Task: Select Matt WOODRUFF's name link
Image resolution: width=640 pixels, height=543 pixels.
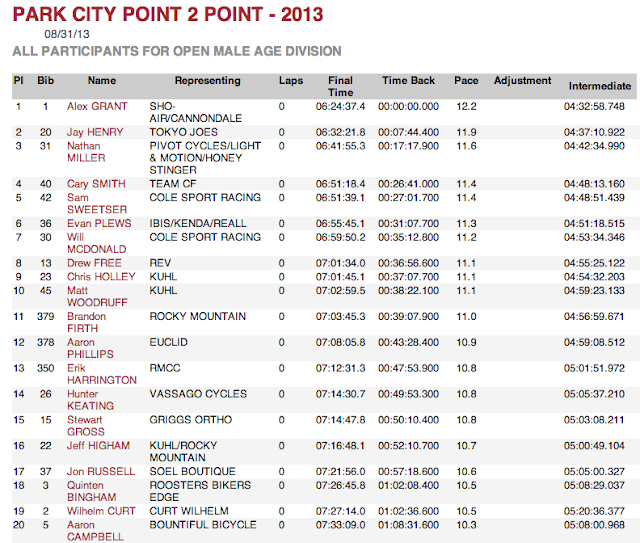Action: (x=97, y=297)
